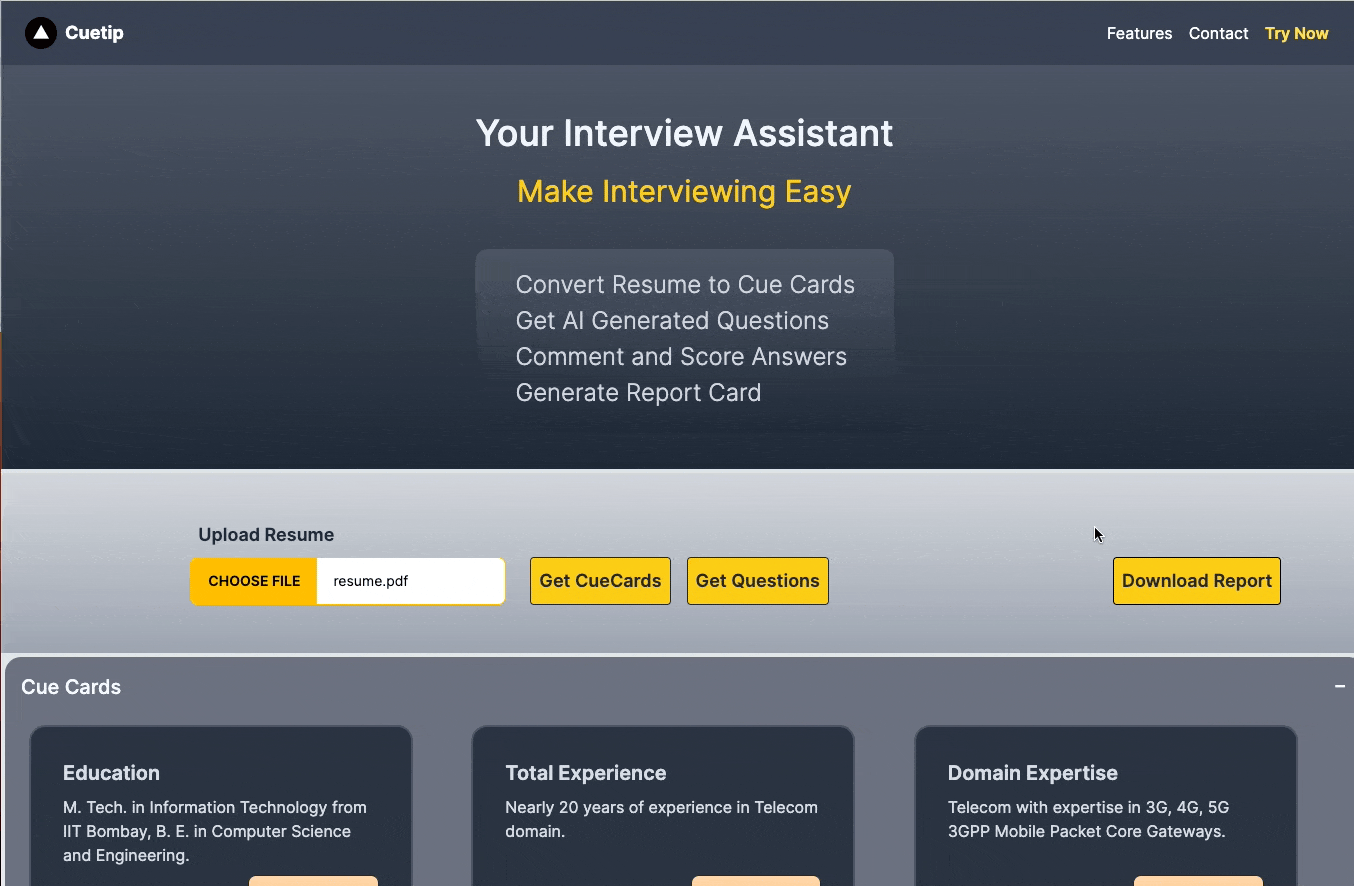Open the Features nav link
Viewport: 1354px width, 886px height.
pyautogui.click(x=1139, y=33)
